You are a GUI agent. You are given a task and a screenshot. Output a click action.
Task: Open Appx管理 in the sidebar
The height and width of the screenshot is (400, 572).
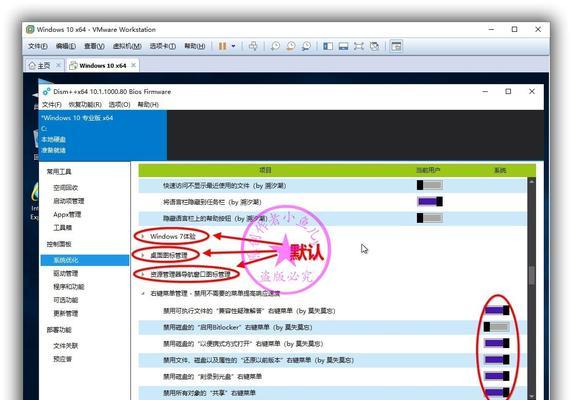coord(67,214)
